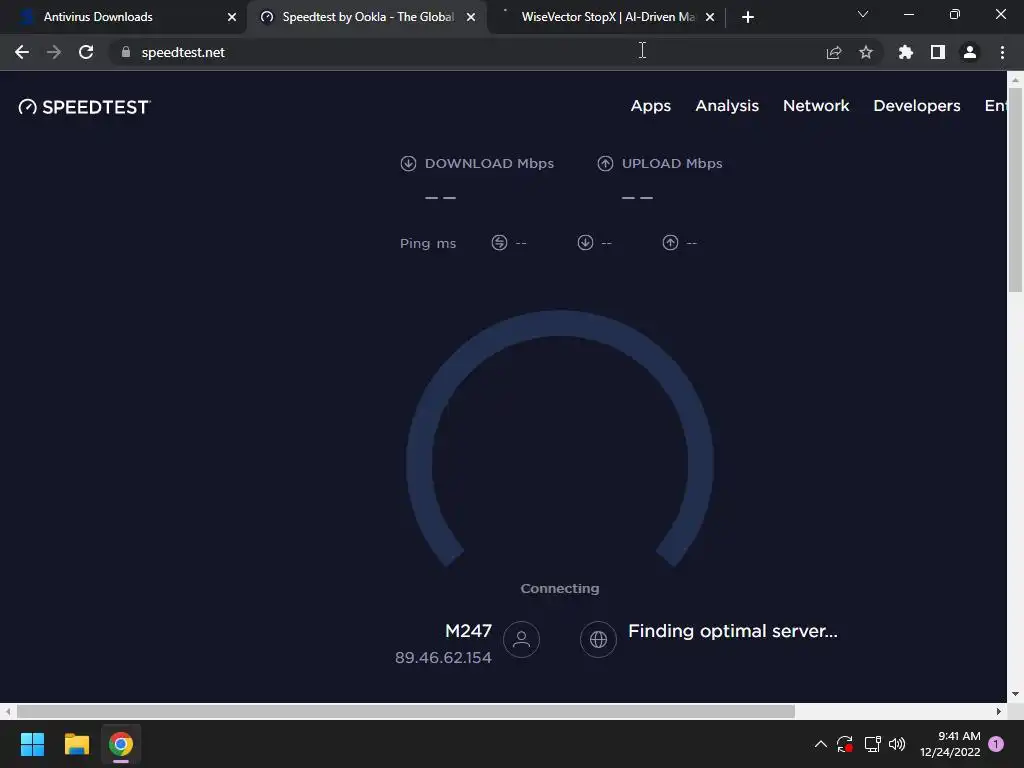The image size is (1024, 768).
Task: Click the UPLOAD Mbps label
Action: (672, 163)
